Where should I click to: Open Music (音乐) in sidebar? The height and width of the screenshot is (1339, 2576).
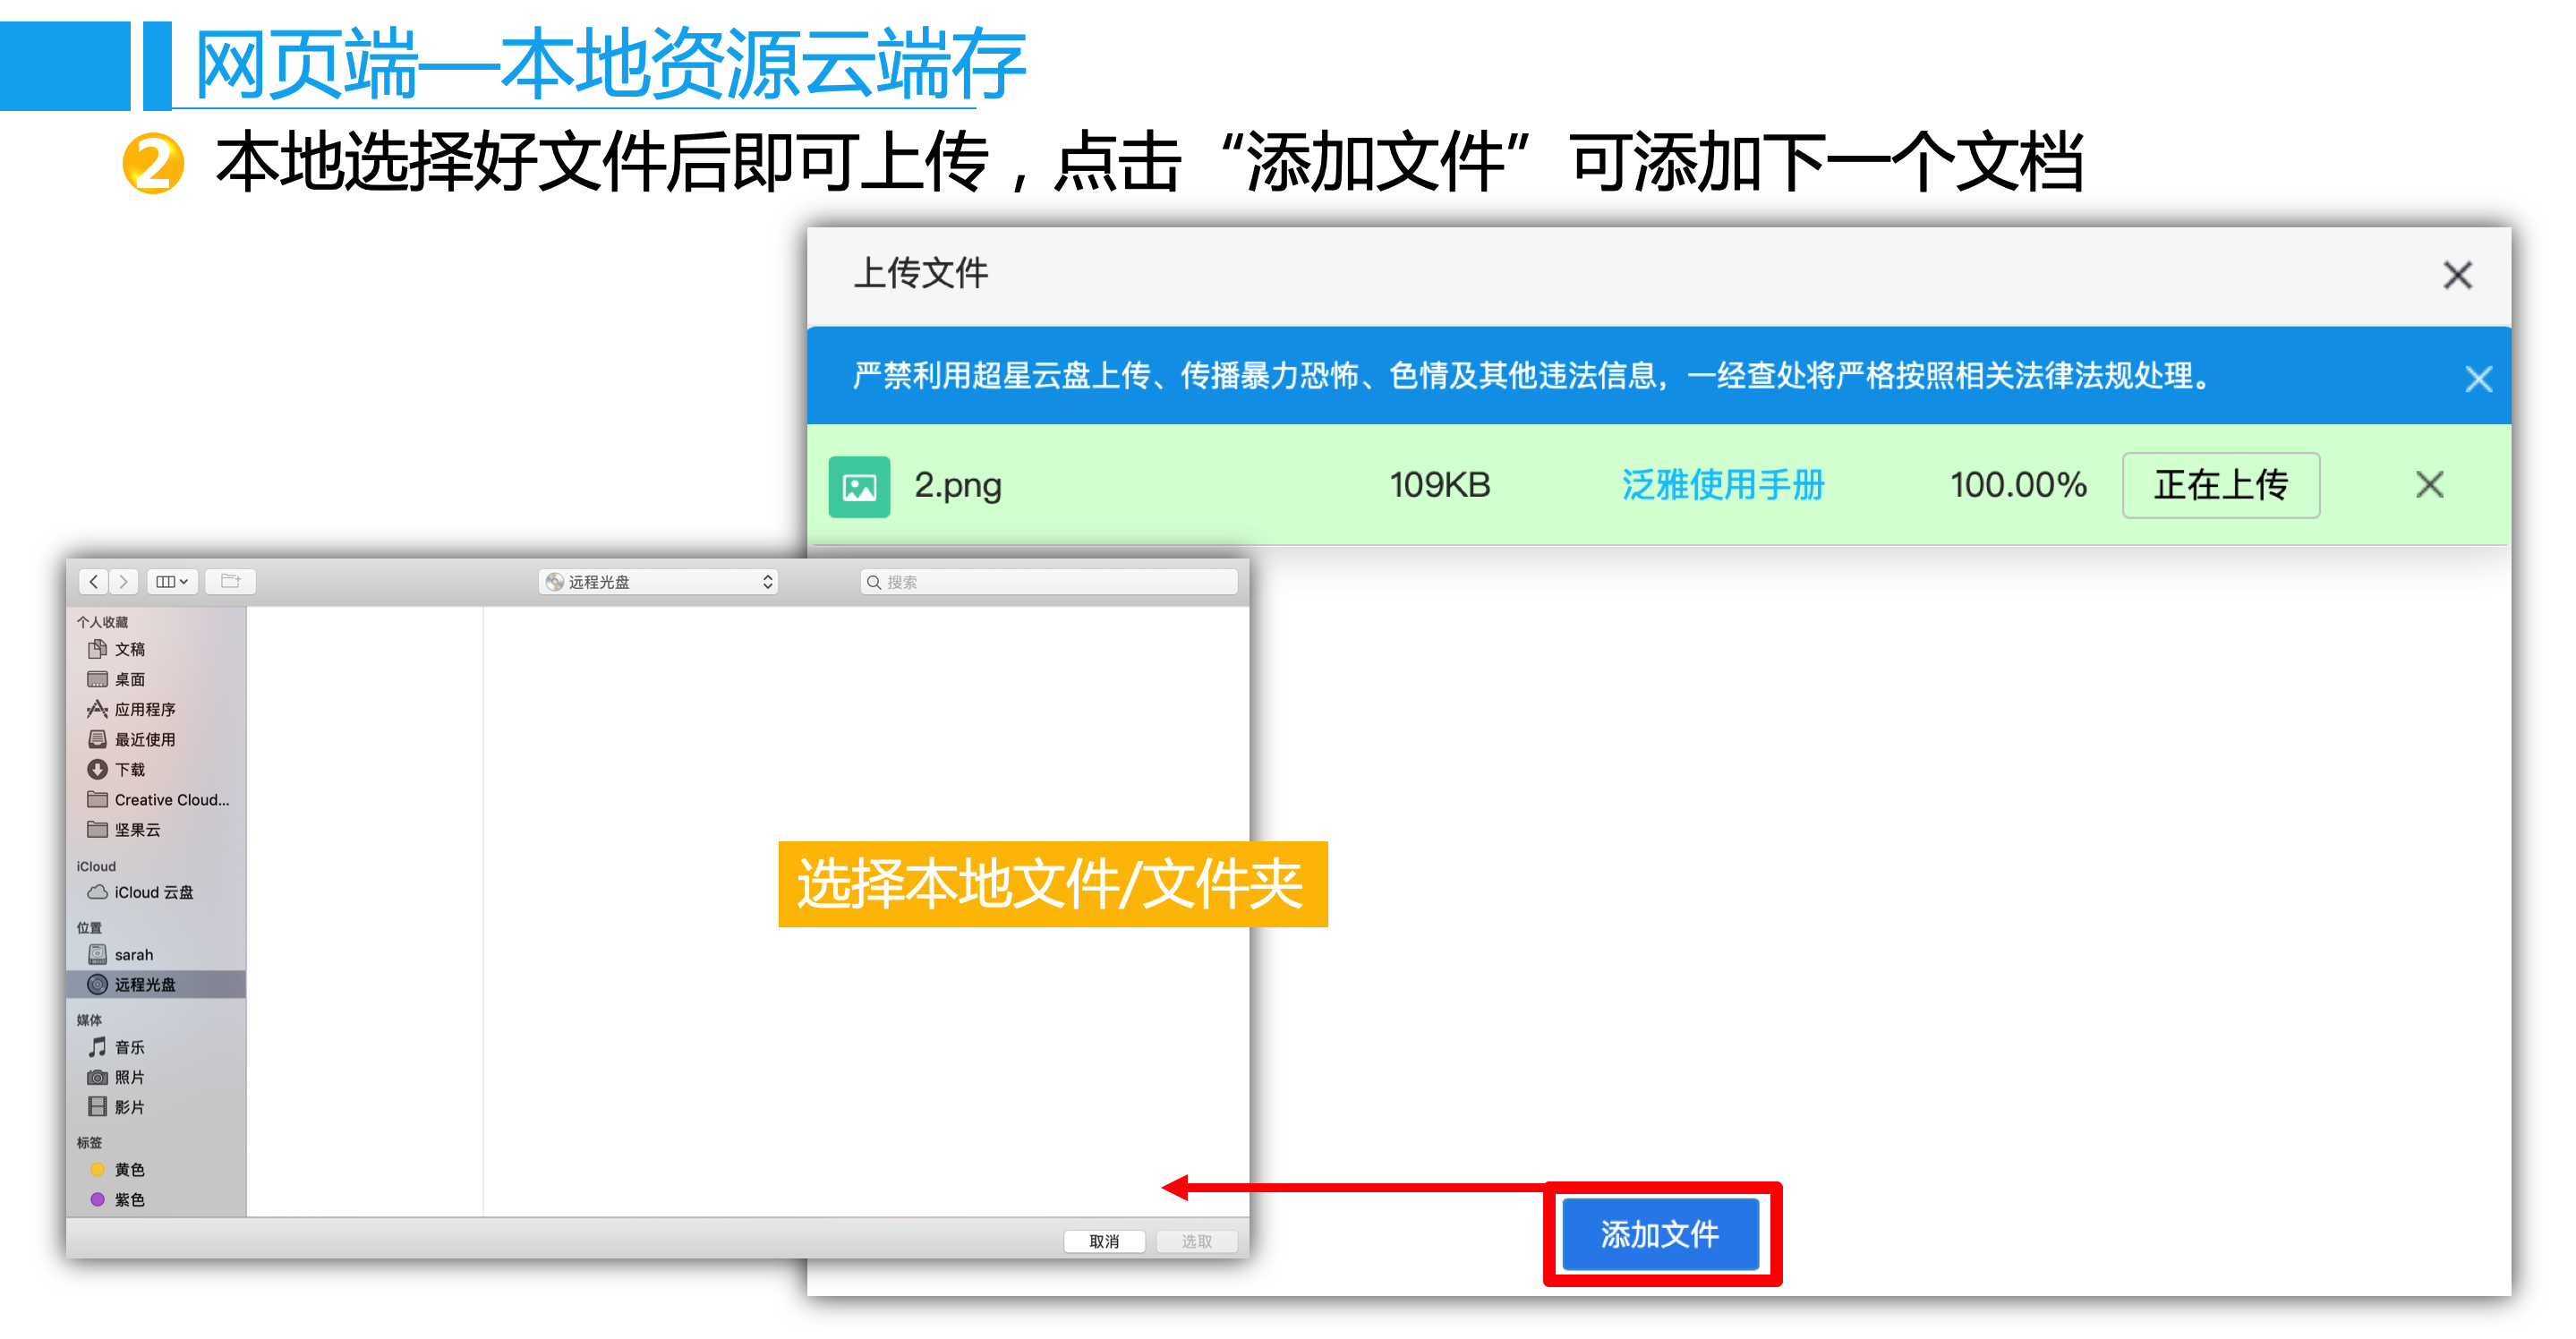click(128, 1047)
